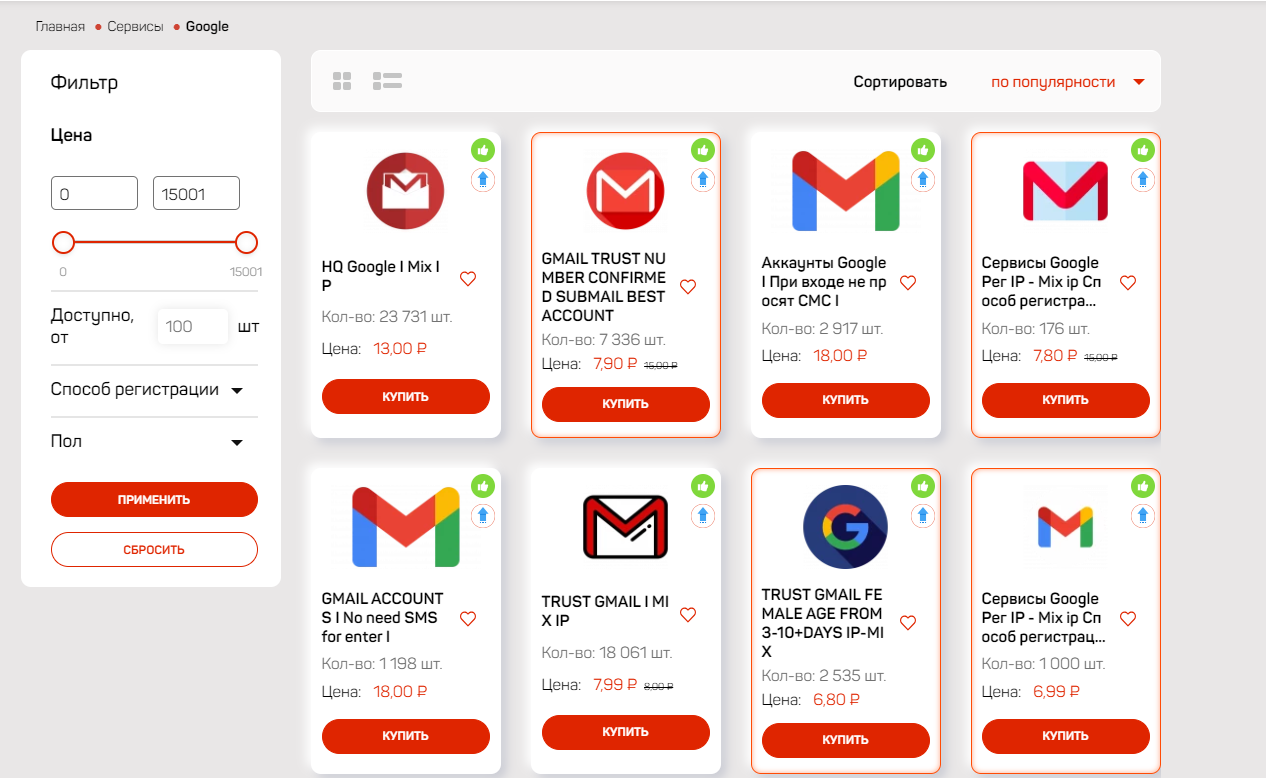Buy HQ Google I Mix IP

(x=406, y=397)
